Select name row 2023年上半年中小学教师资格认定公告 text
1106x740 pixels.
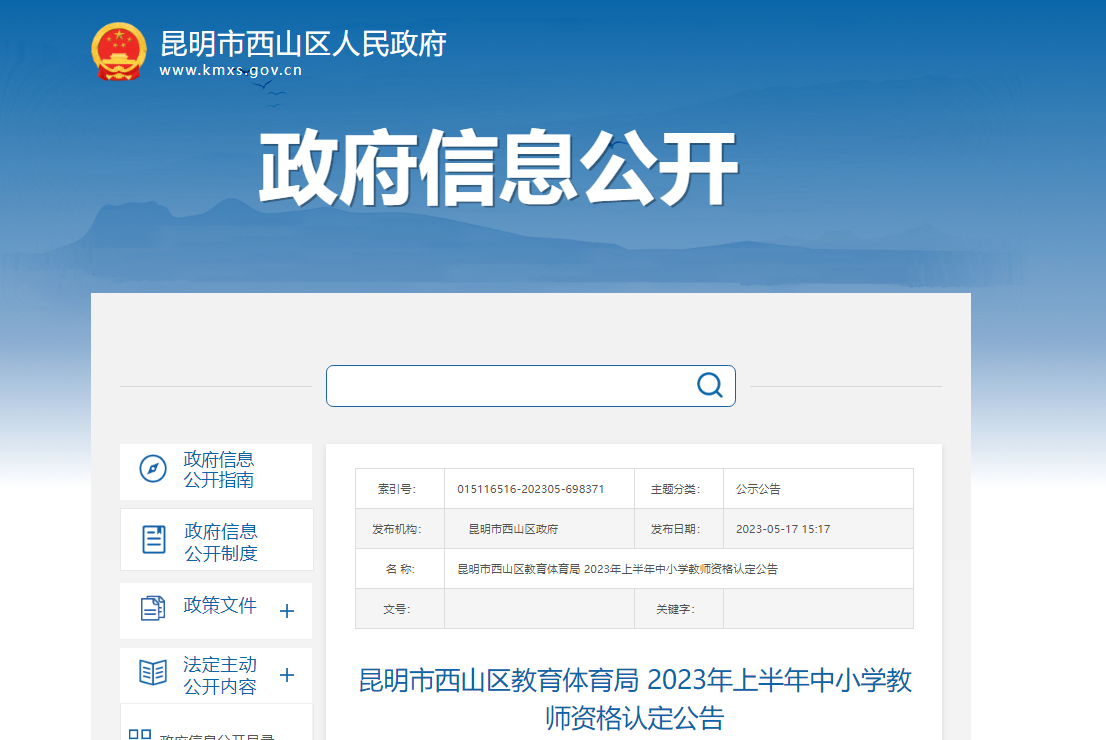[x=681, y=569]
